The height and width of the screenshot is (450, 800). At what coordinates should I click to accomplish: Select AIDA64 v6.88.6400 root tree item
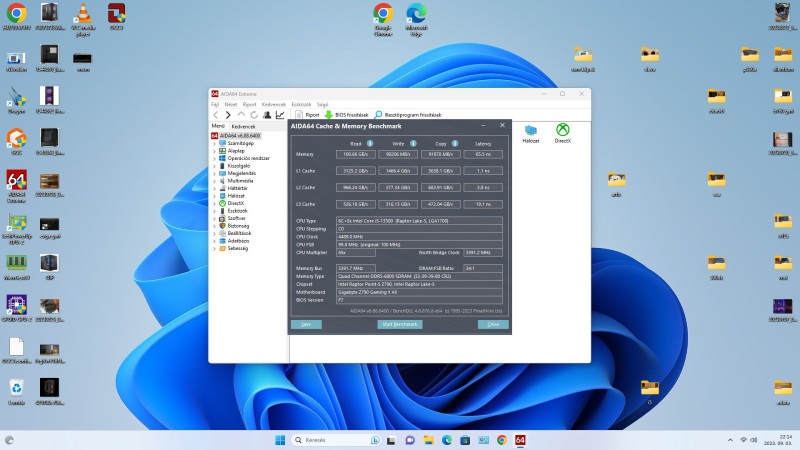pos(236,136)
